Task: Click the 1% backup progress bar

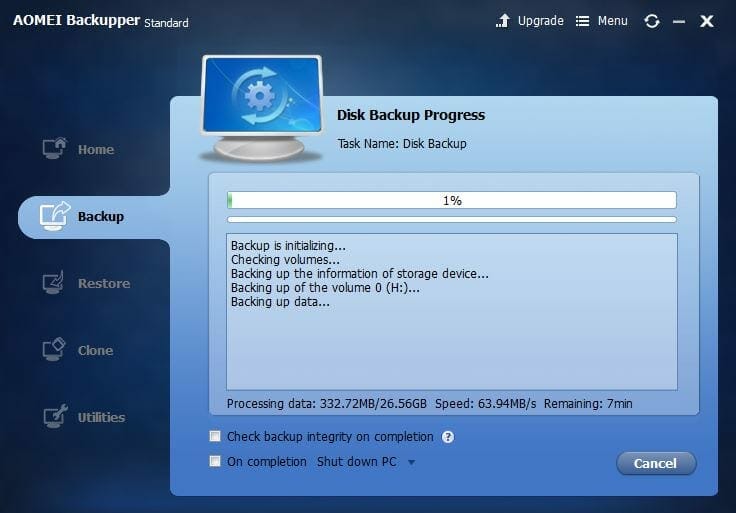Action: [452, 200]
